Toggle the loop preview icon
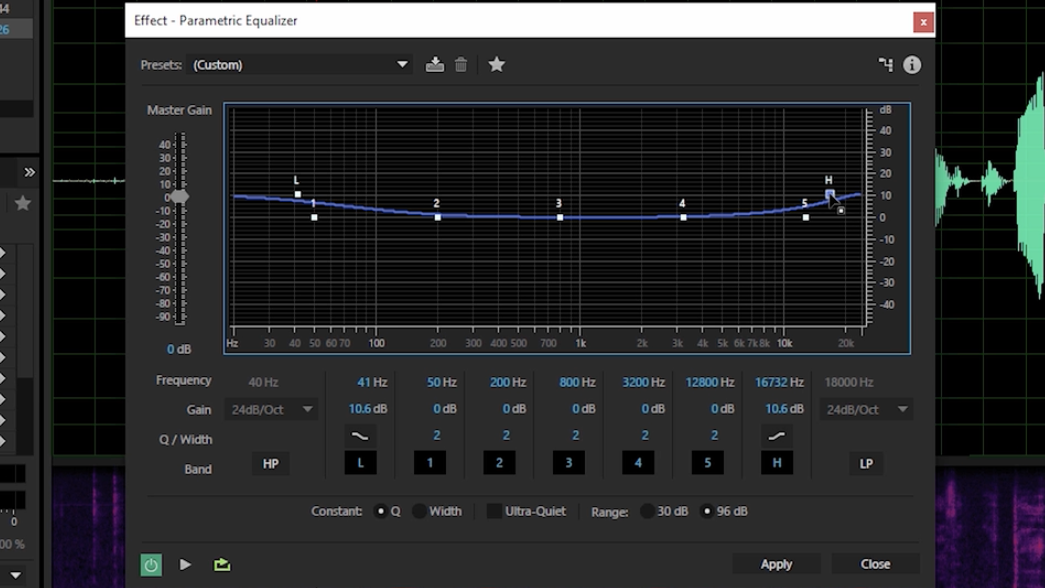1045x588 pixels. [222, 565]
